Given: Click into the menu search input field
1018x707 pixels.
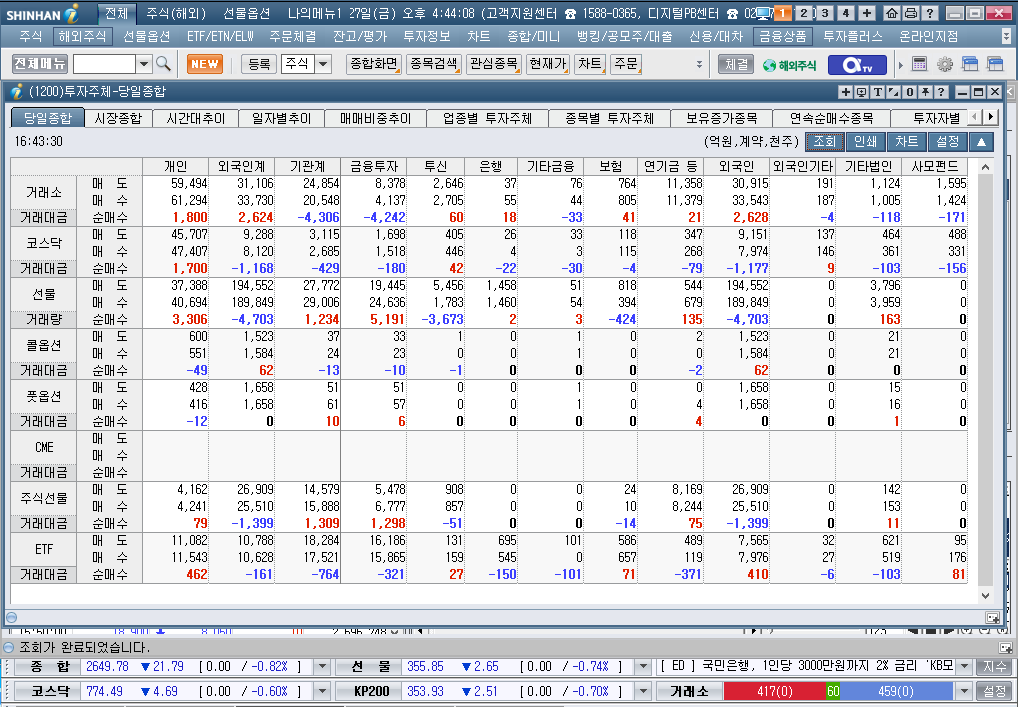Looking at the screenshot, I should pyautogui.click(x=105, y=64).
